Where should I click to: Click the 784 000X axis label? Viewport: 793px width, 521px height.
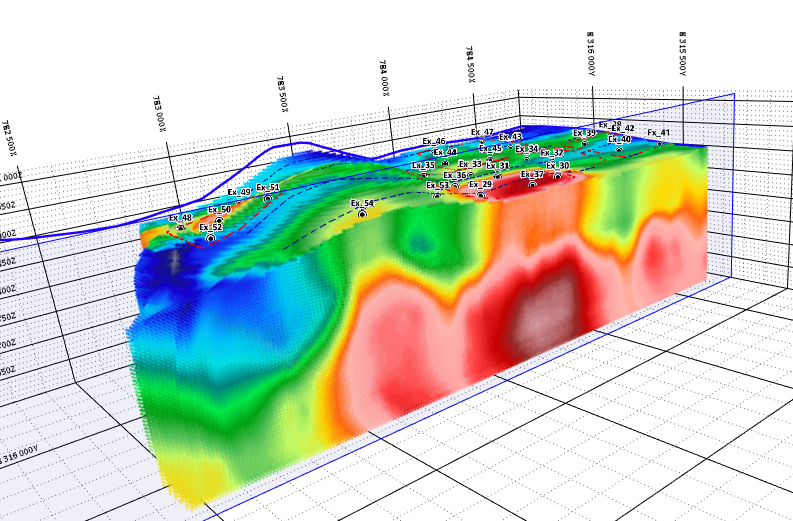pyautogui.click(x=385, y=78)
